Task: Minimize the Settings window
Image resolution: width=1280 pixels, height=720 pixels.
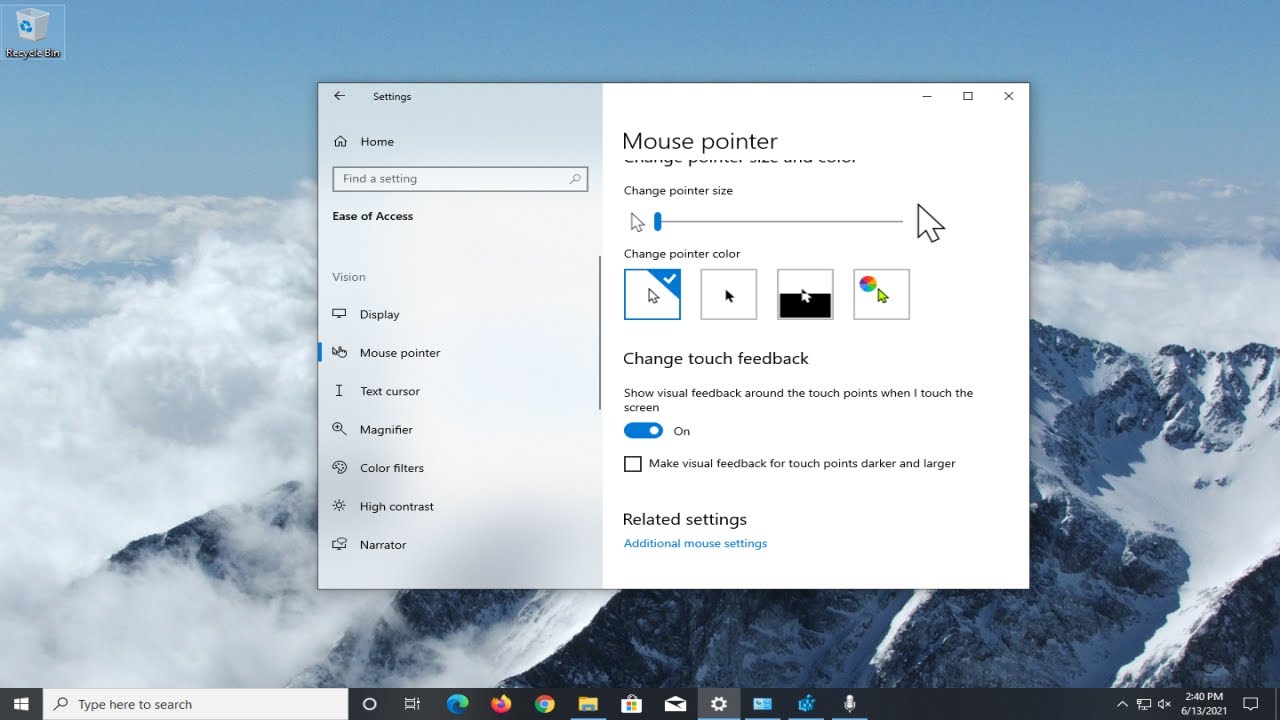Action: tap(927, 96)
